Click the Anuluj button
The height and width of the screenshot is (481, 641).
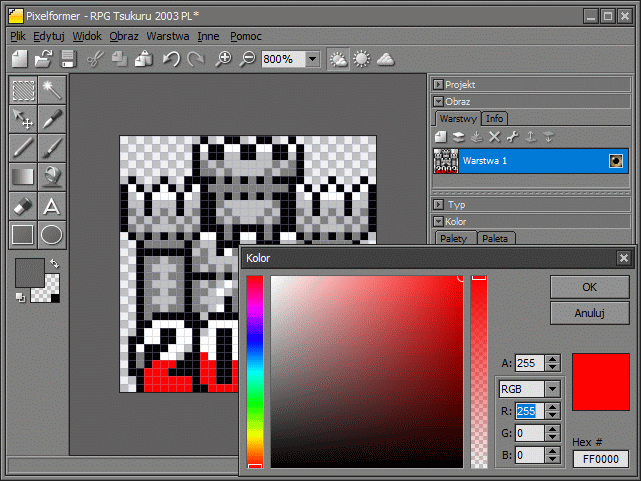click(x=589, y=313)
